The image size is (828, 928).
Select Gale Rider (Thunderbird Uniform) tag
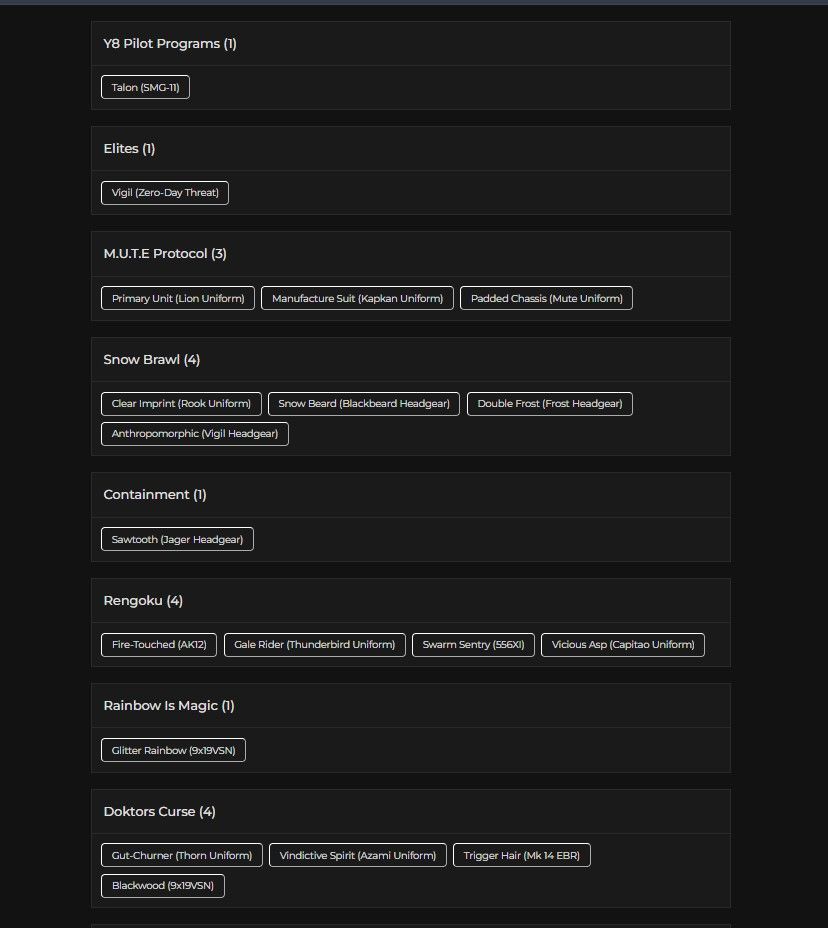tap(314, 645)
